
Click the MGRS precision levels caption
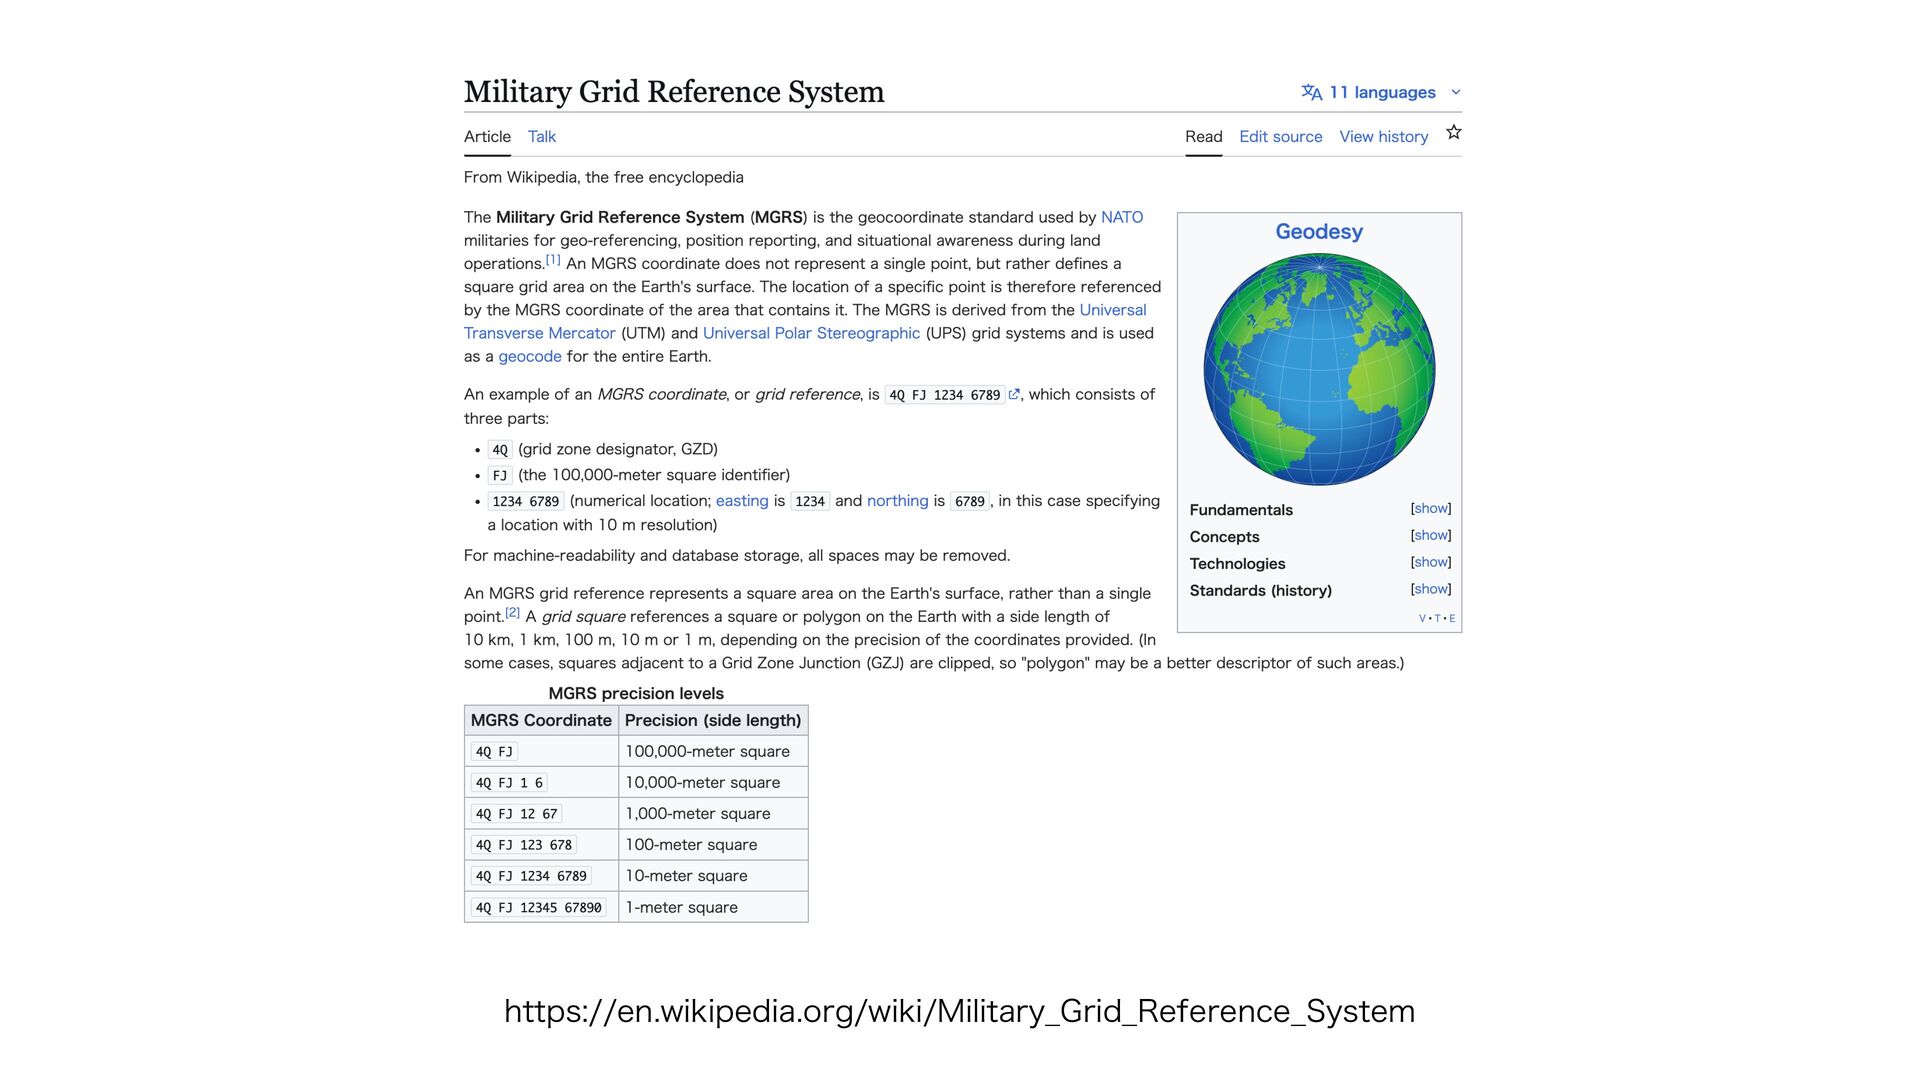click(636, 693)
